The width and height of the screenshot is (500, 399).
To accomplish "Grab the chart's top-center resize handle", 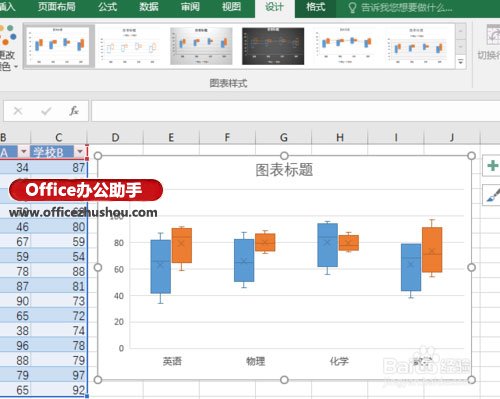I will pos(284,156).
